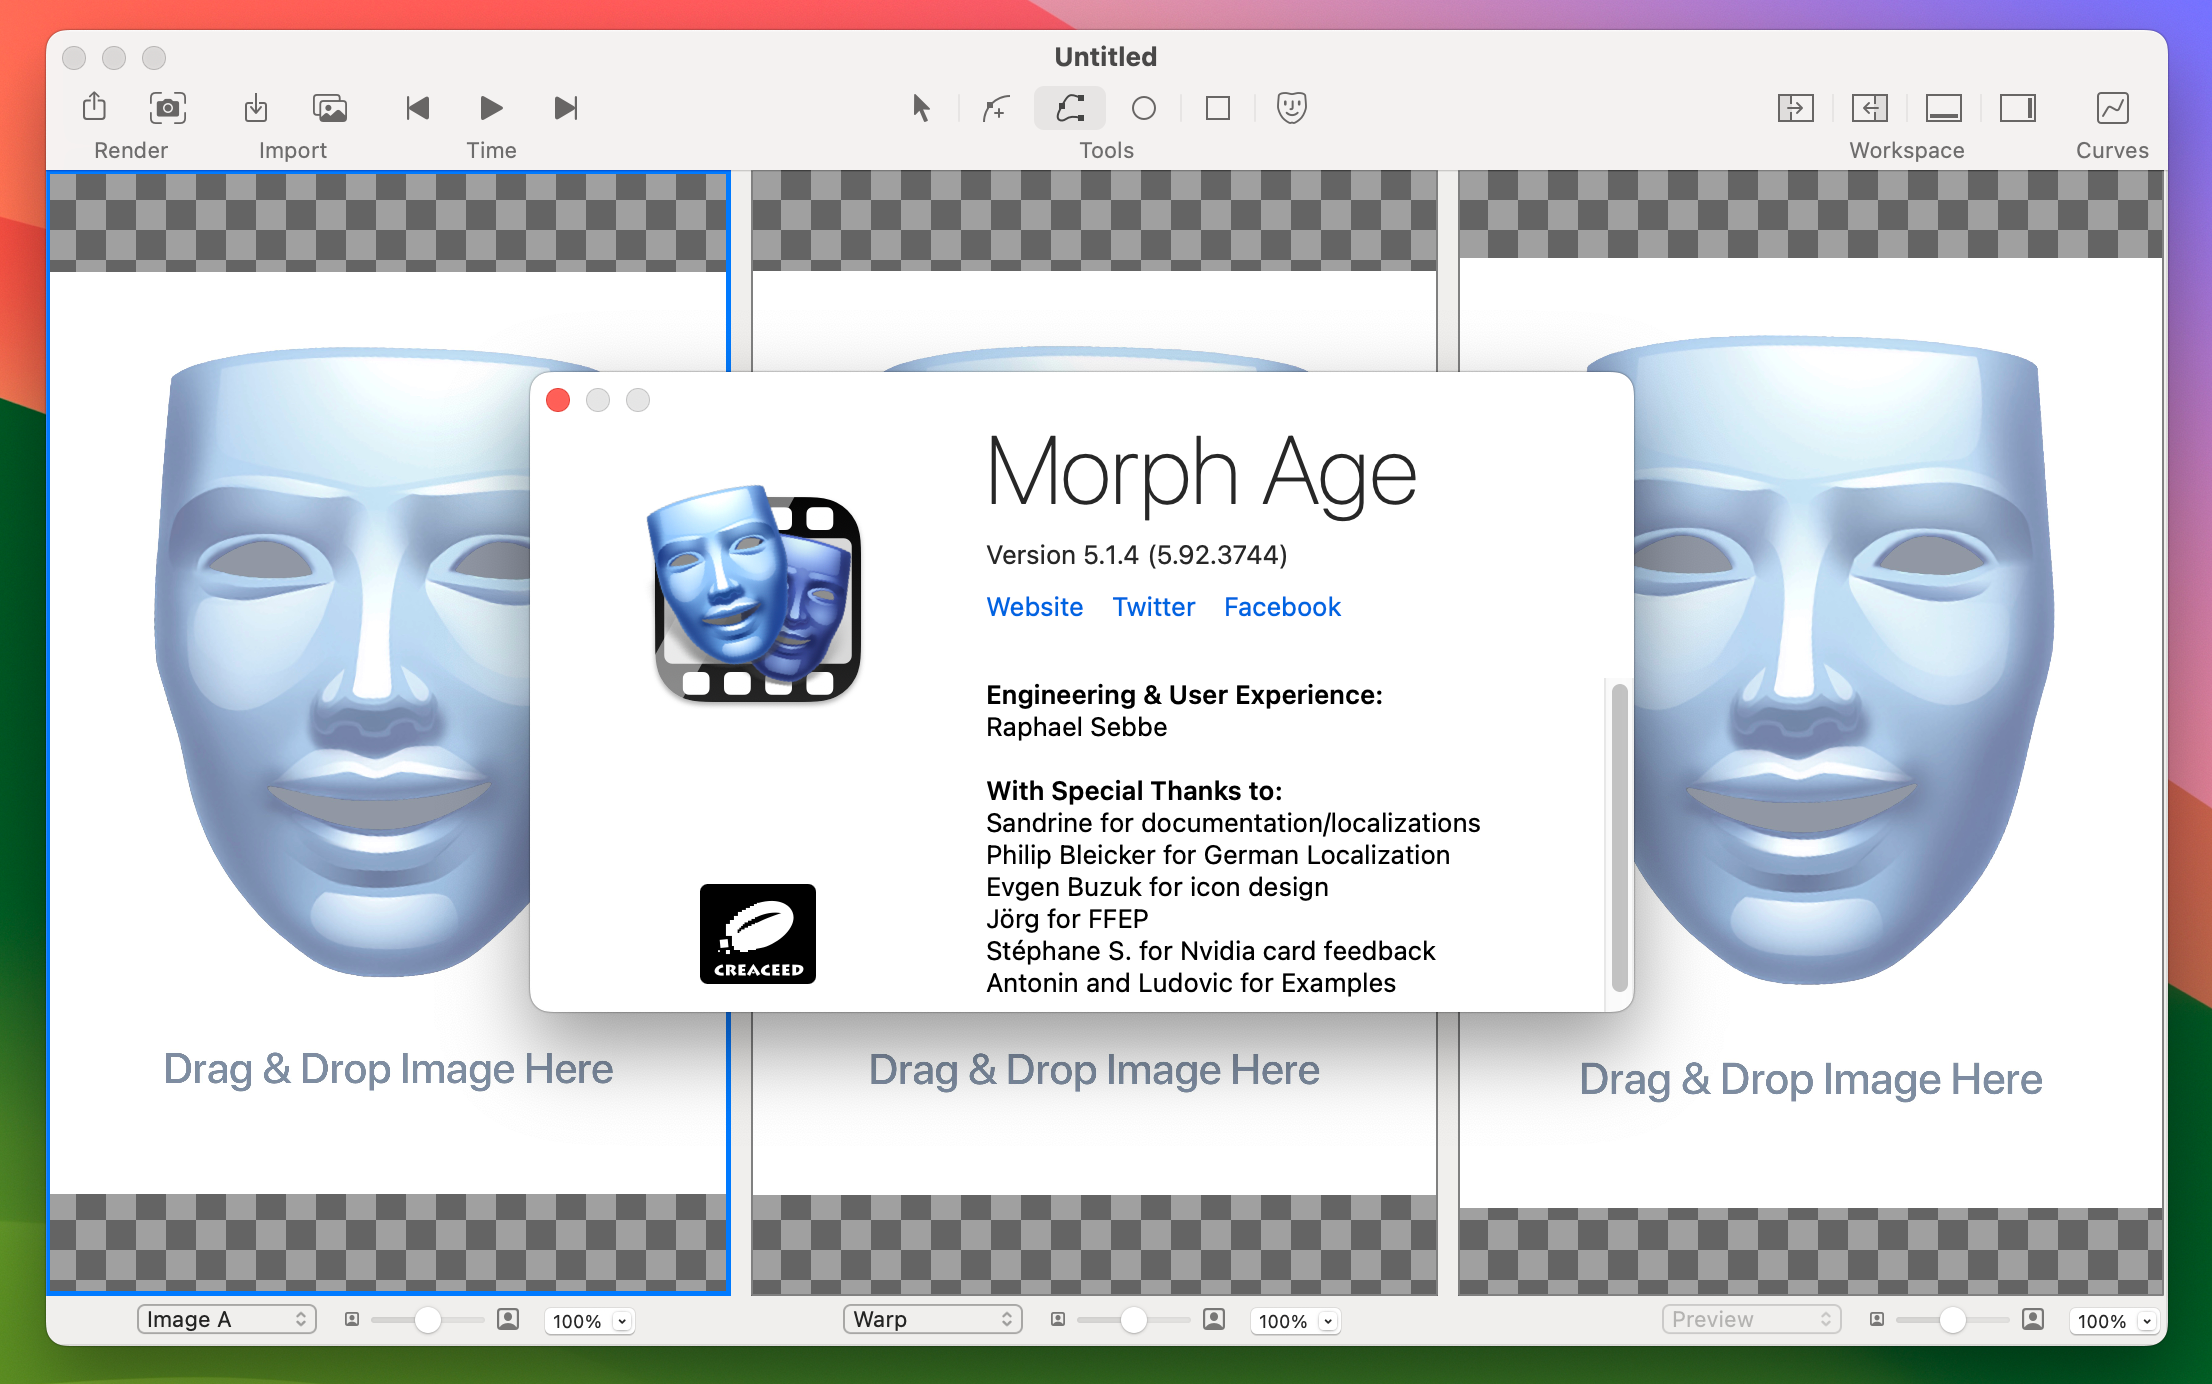Adjust the left pane zoom slider

[x=428, y=1320]
